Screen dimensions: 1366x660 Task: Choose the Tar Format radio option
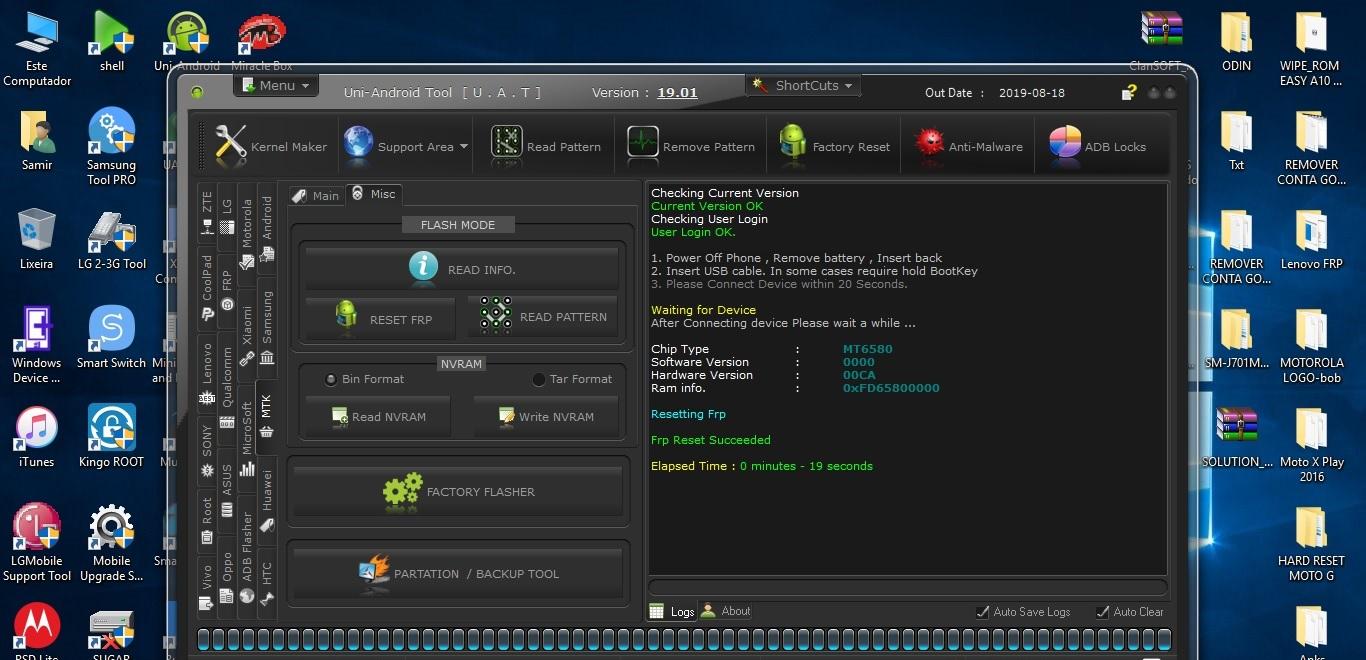click(x=572, y=379)
